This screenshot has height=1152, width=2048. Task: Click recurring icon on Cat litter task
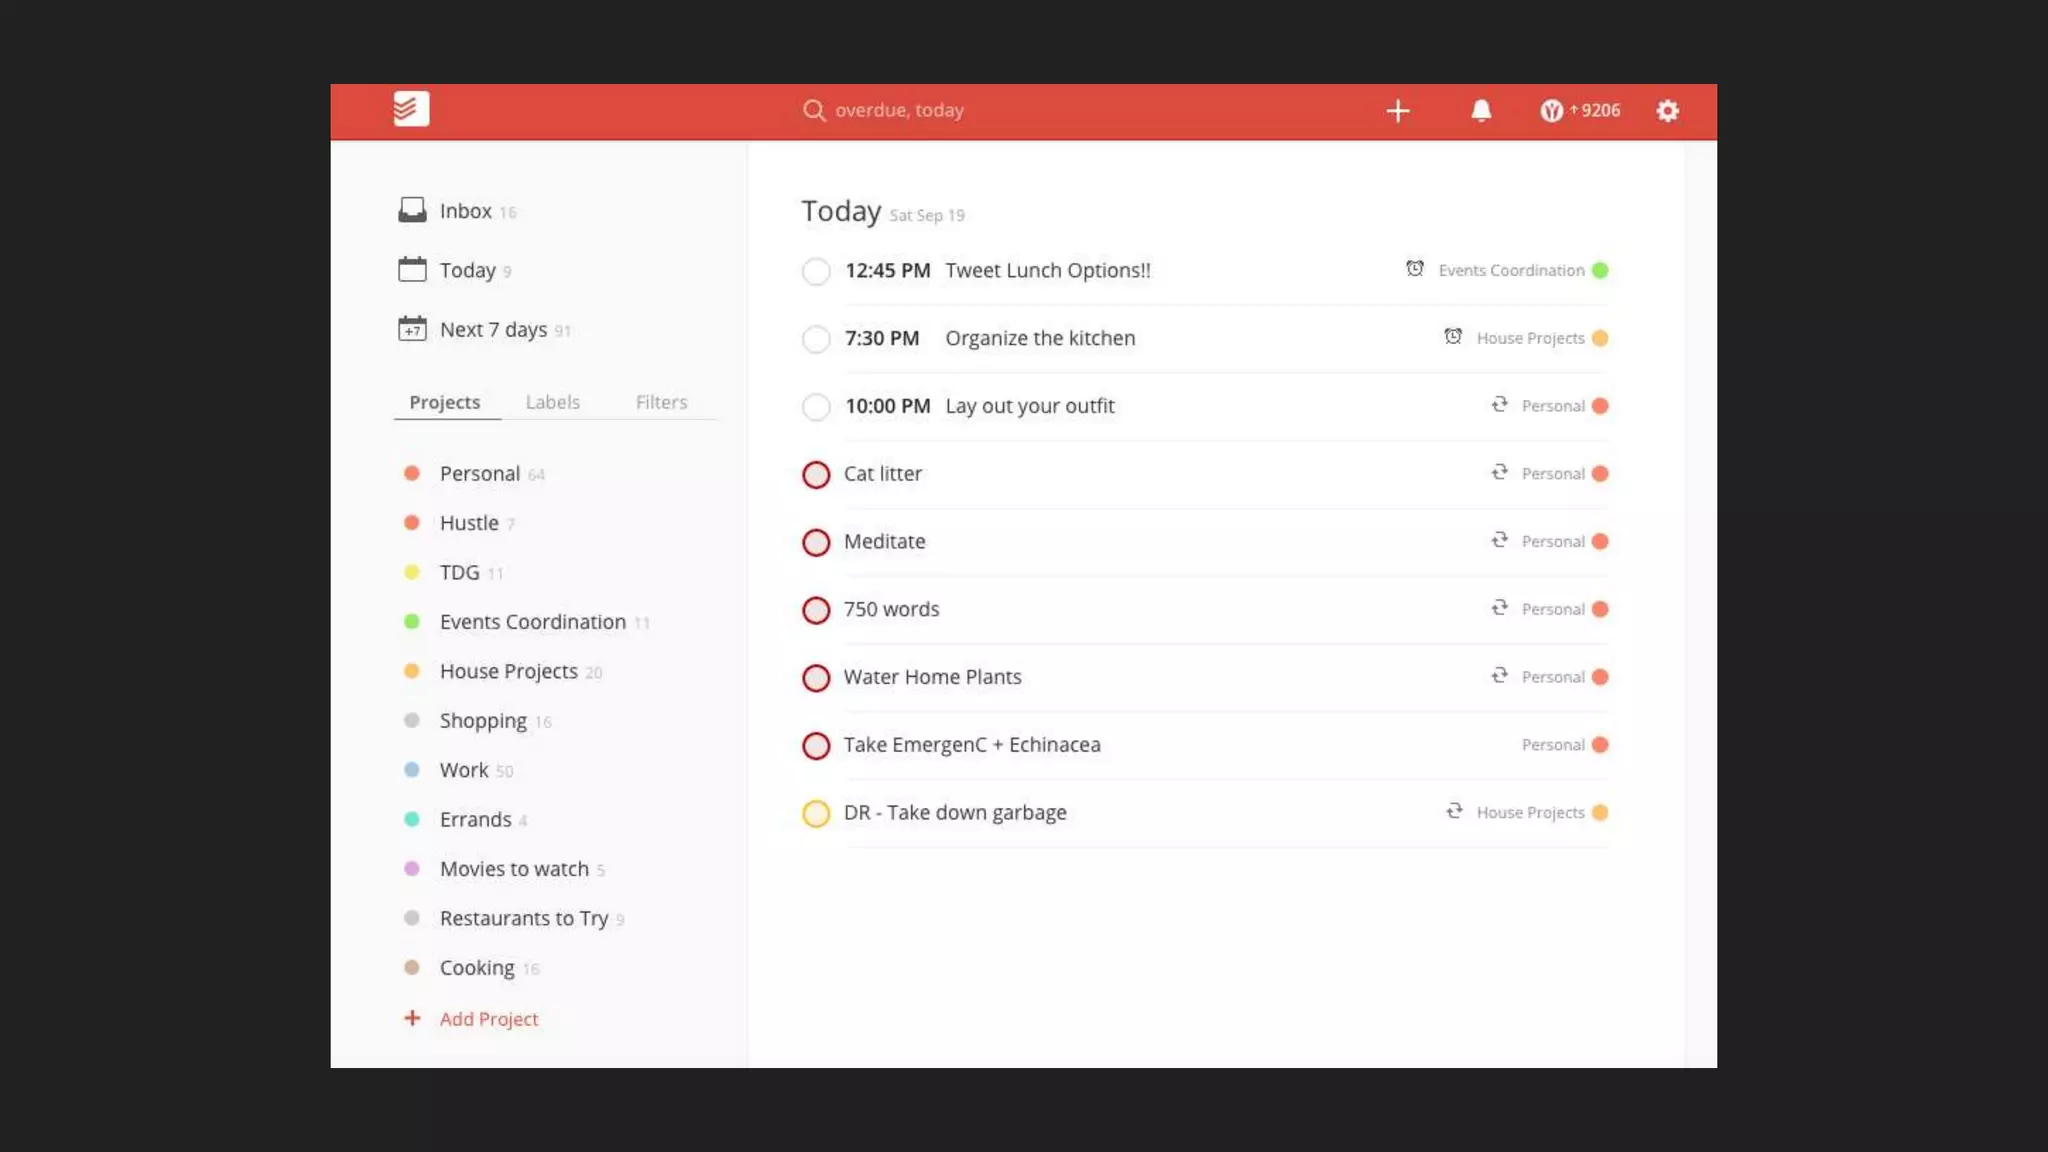pos(1499,473)
